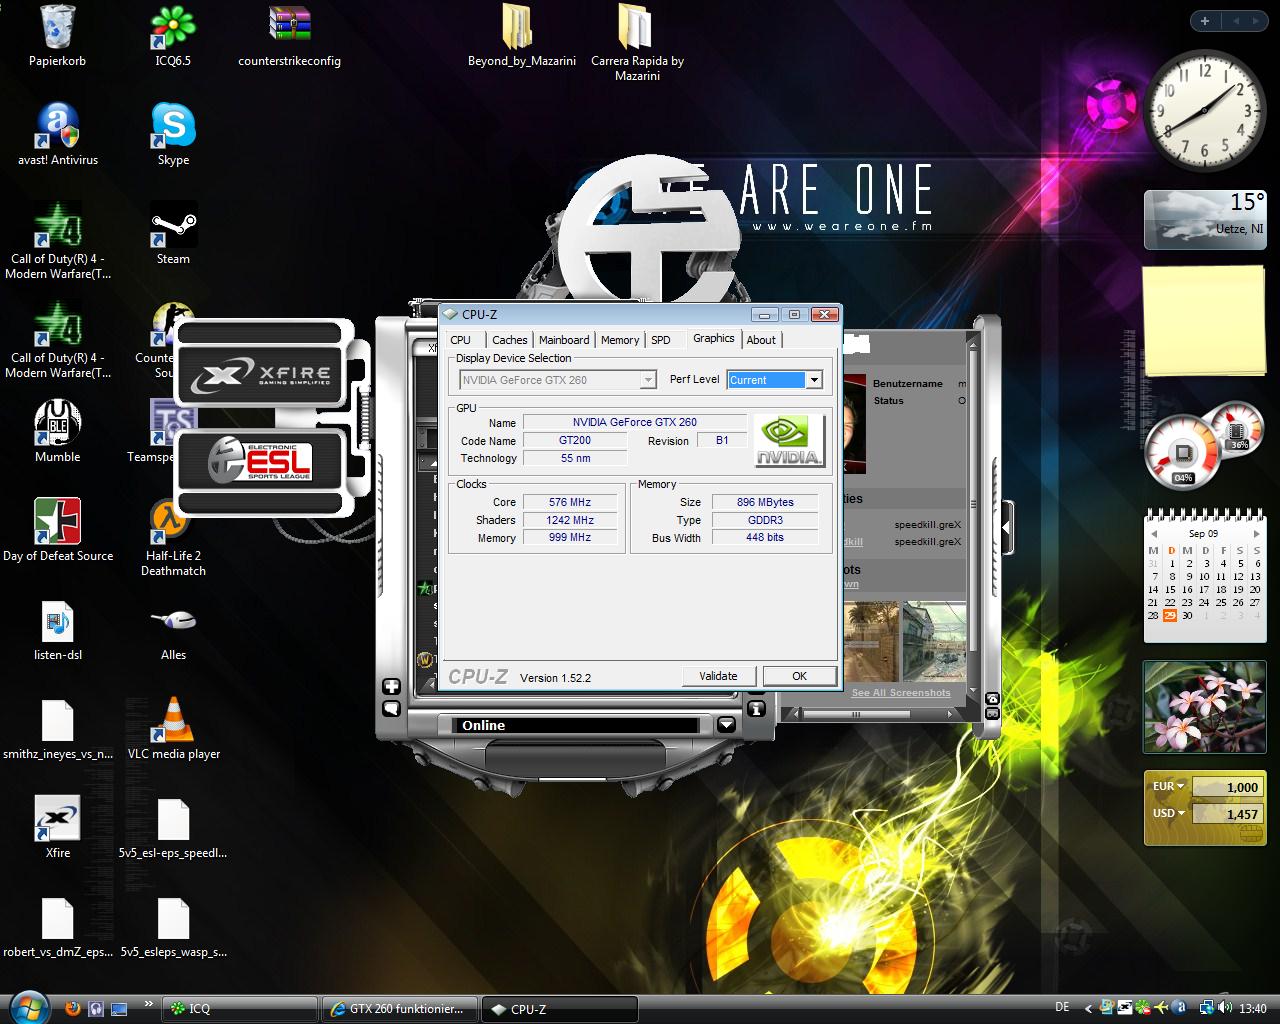Image resolution: width=1280 pixels, height=1024 pixels.
Task: Click the Xfire profile vertical scrollbar
Action: coord(974,520)
